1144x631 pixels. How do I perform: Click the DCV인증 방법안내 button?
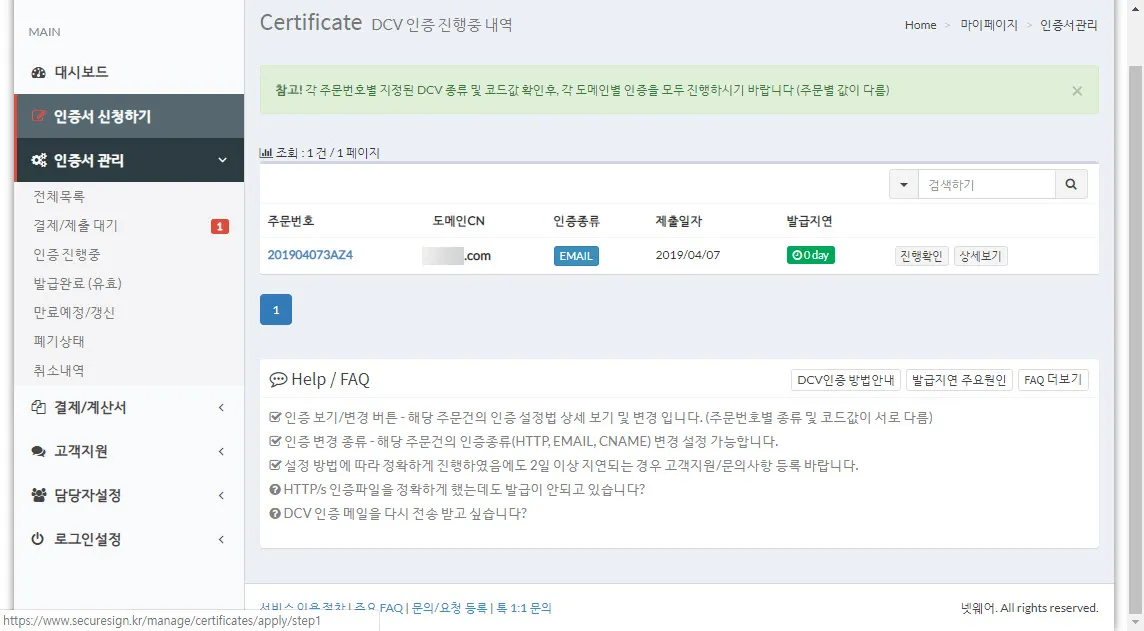tap(845, 380)
